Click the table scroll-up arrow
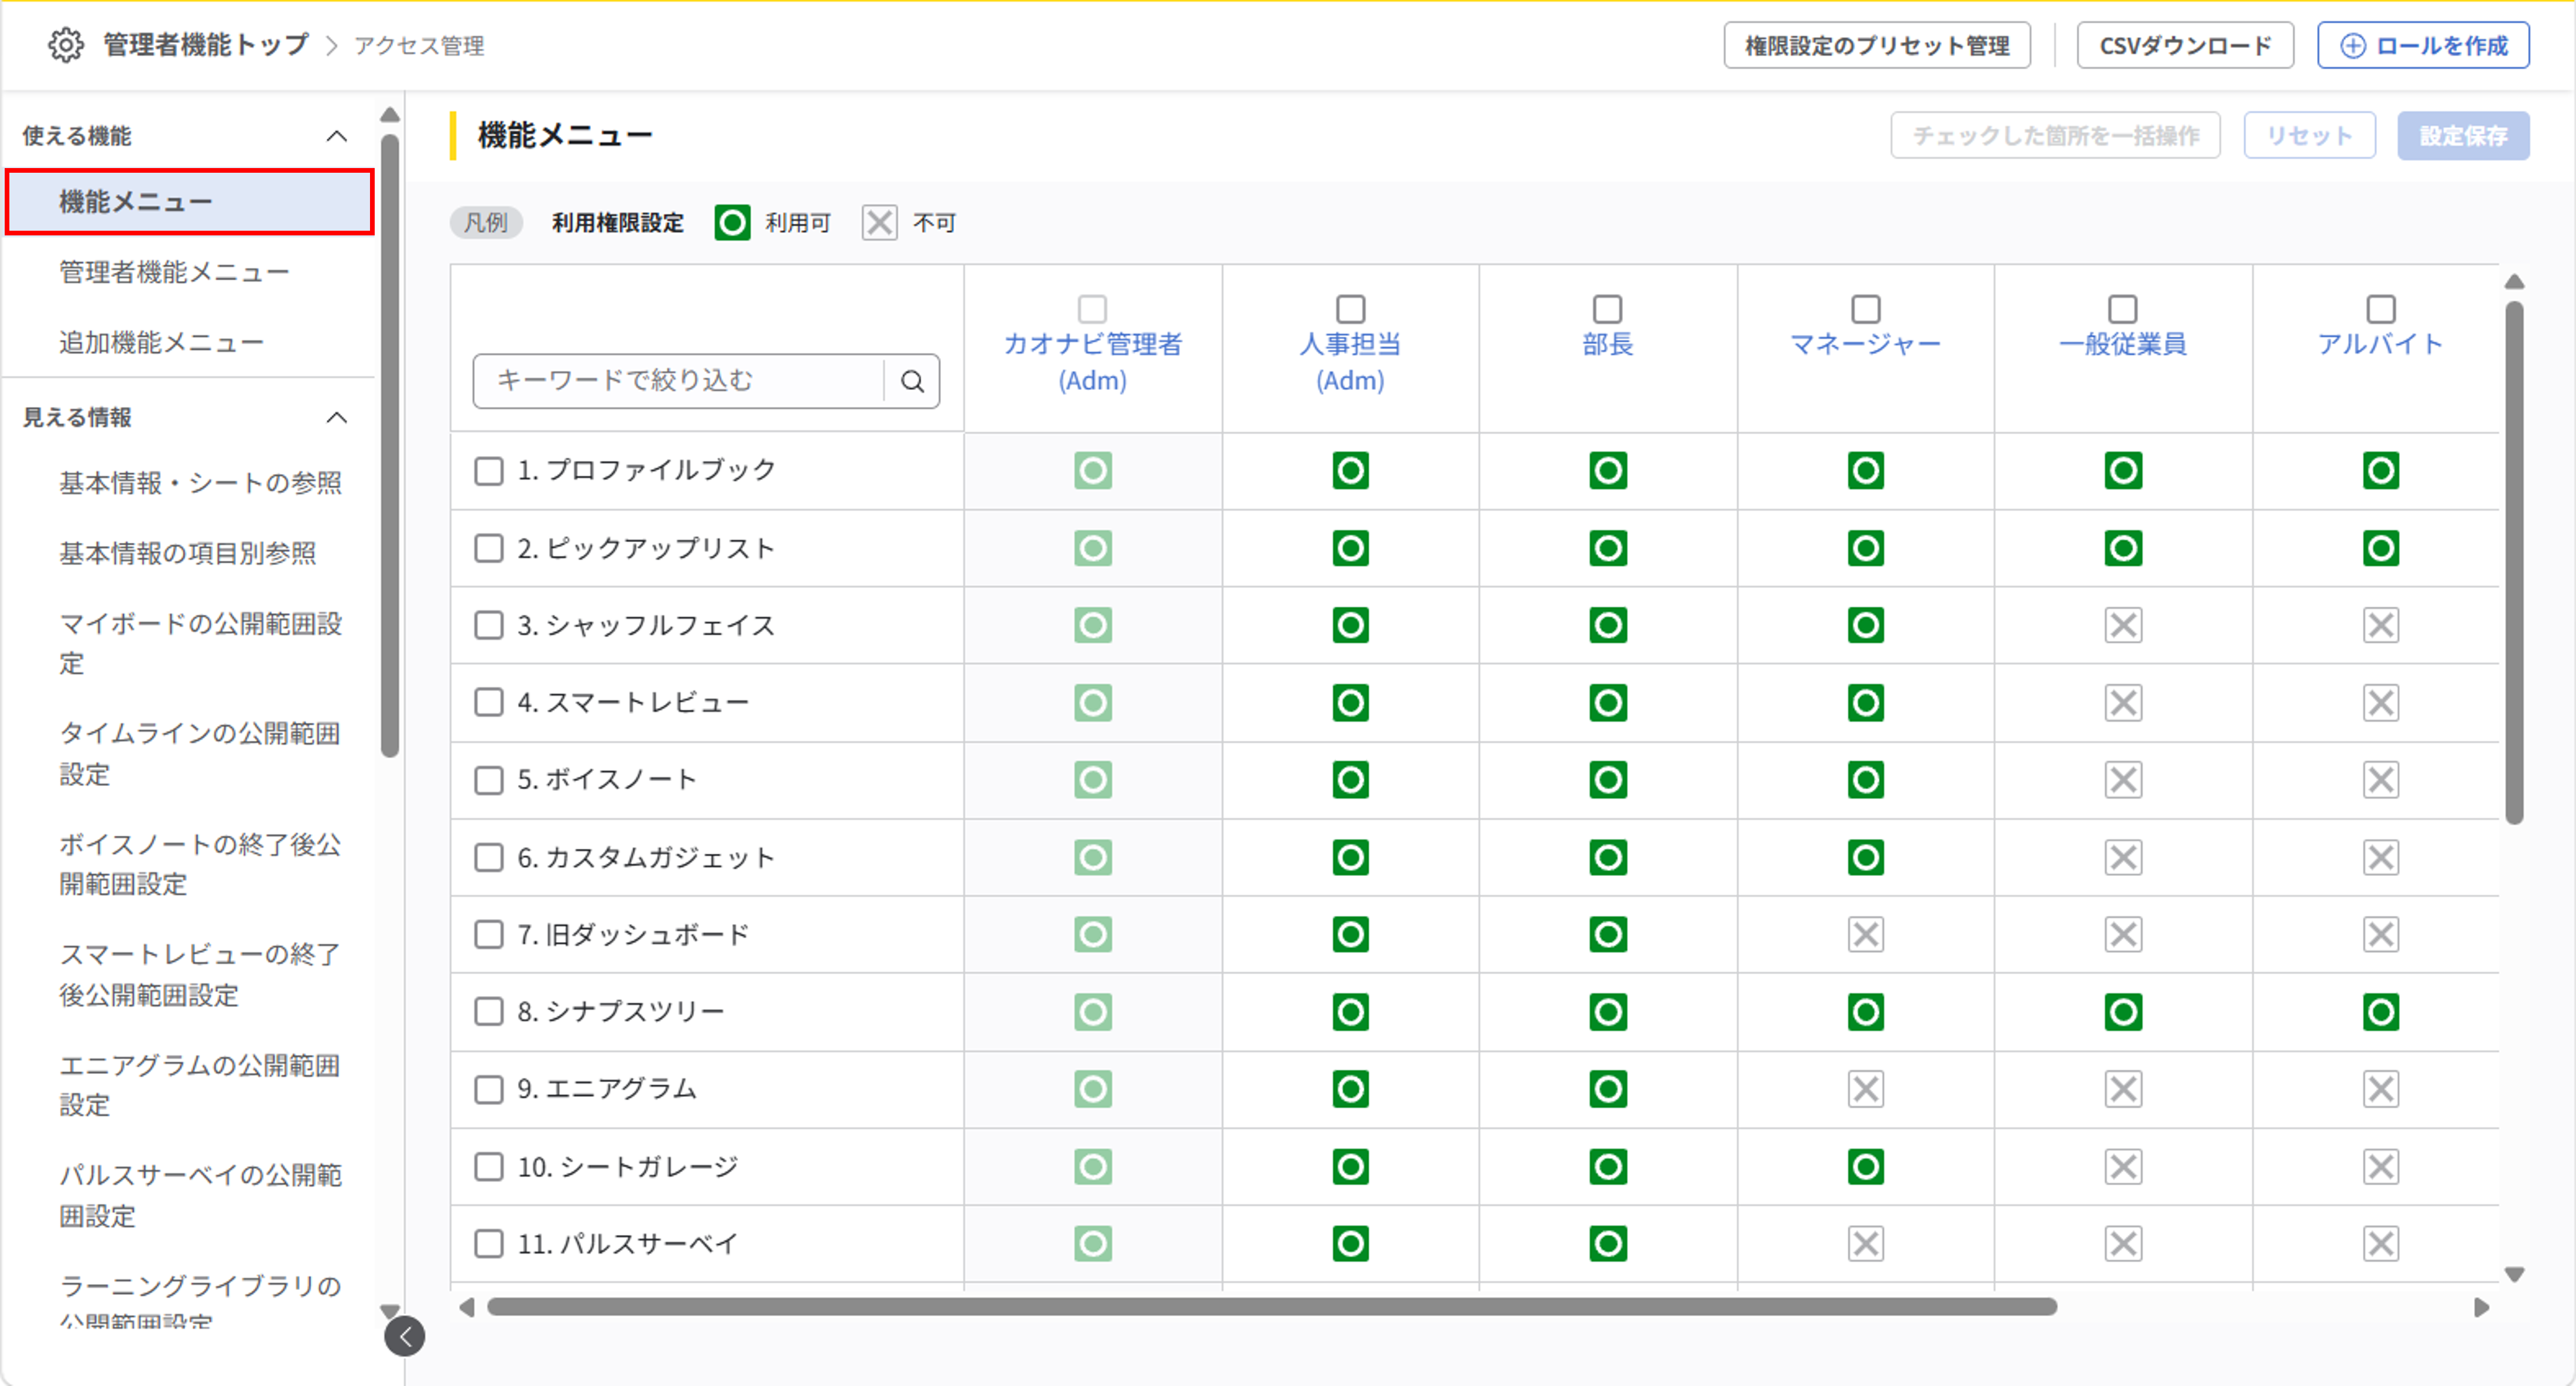The width and height of the screenshot is (2576, 1386). 2514,283
